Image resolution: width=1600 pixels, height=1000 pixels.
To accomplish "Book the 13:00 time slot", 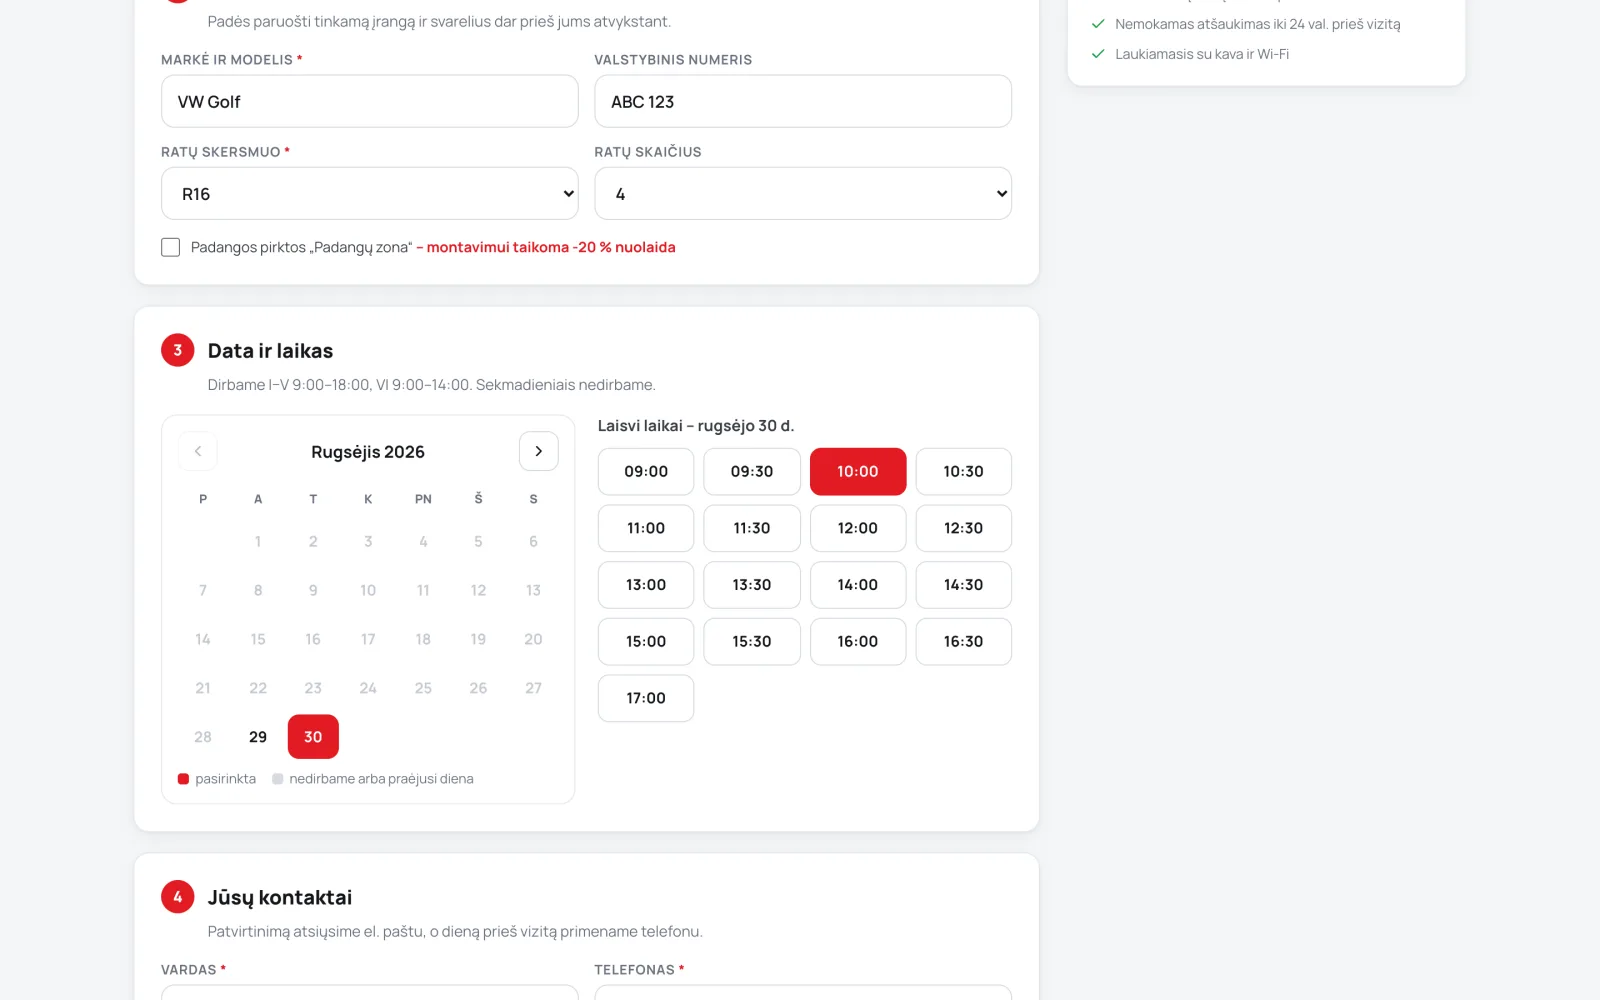I will [646, 585].
